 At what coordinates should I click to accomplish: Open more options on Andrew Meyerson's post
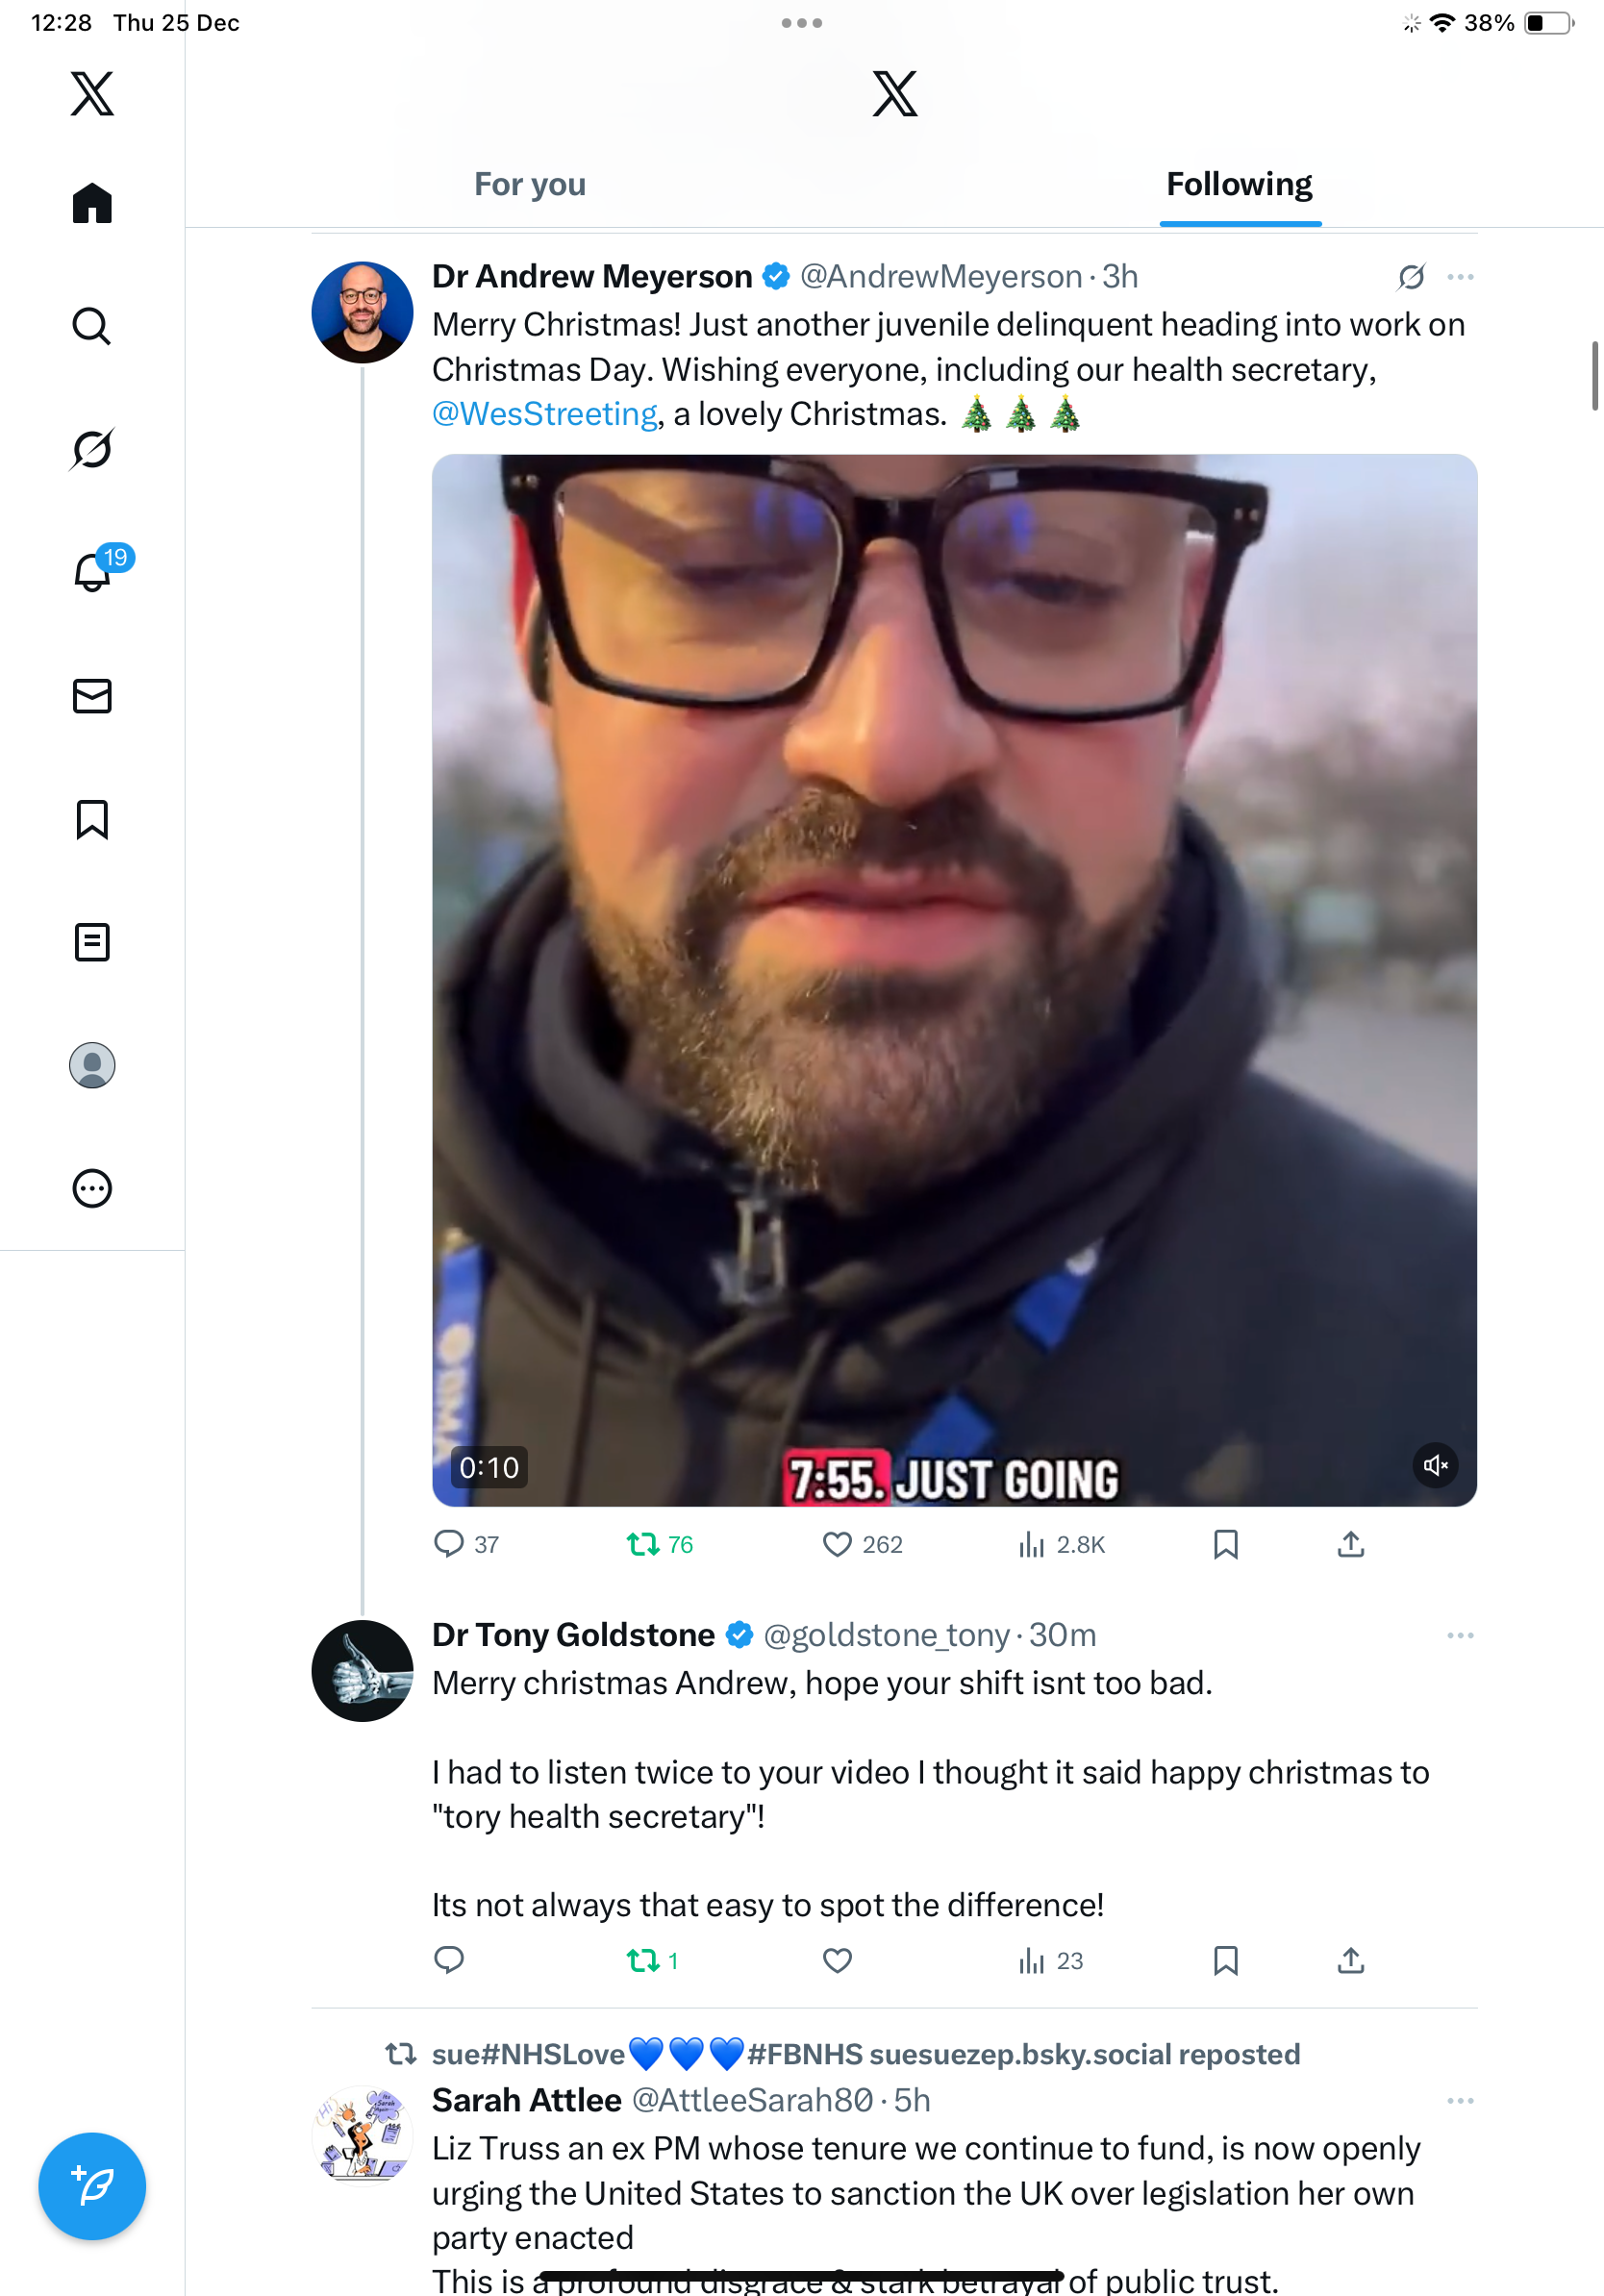pos(1460,277)
